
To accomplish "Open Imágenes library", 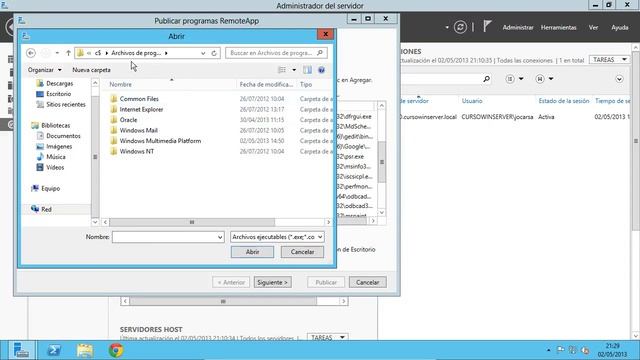I will coord(59,146).
